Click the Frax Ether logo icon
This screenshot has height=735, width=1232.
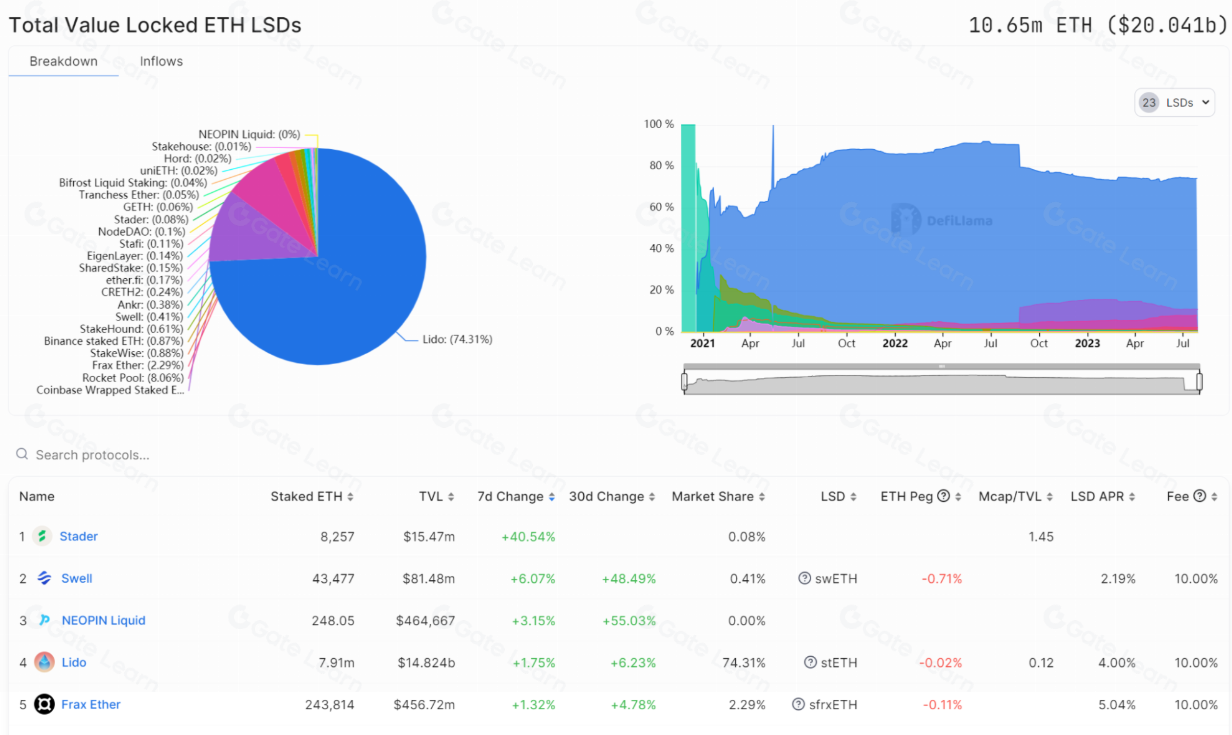pos(44,704)
